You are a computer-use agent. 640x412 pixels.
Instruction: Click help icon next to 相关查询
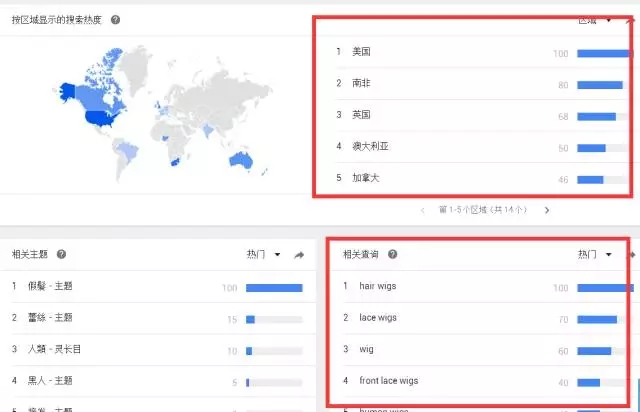pos(392,255)
